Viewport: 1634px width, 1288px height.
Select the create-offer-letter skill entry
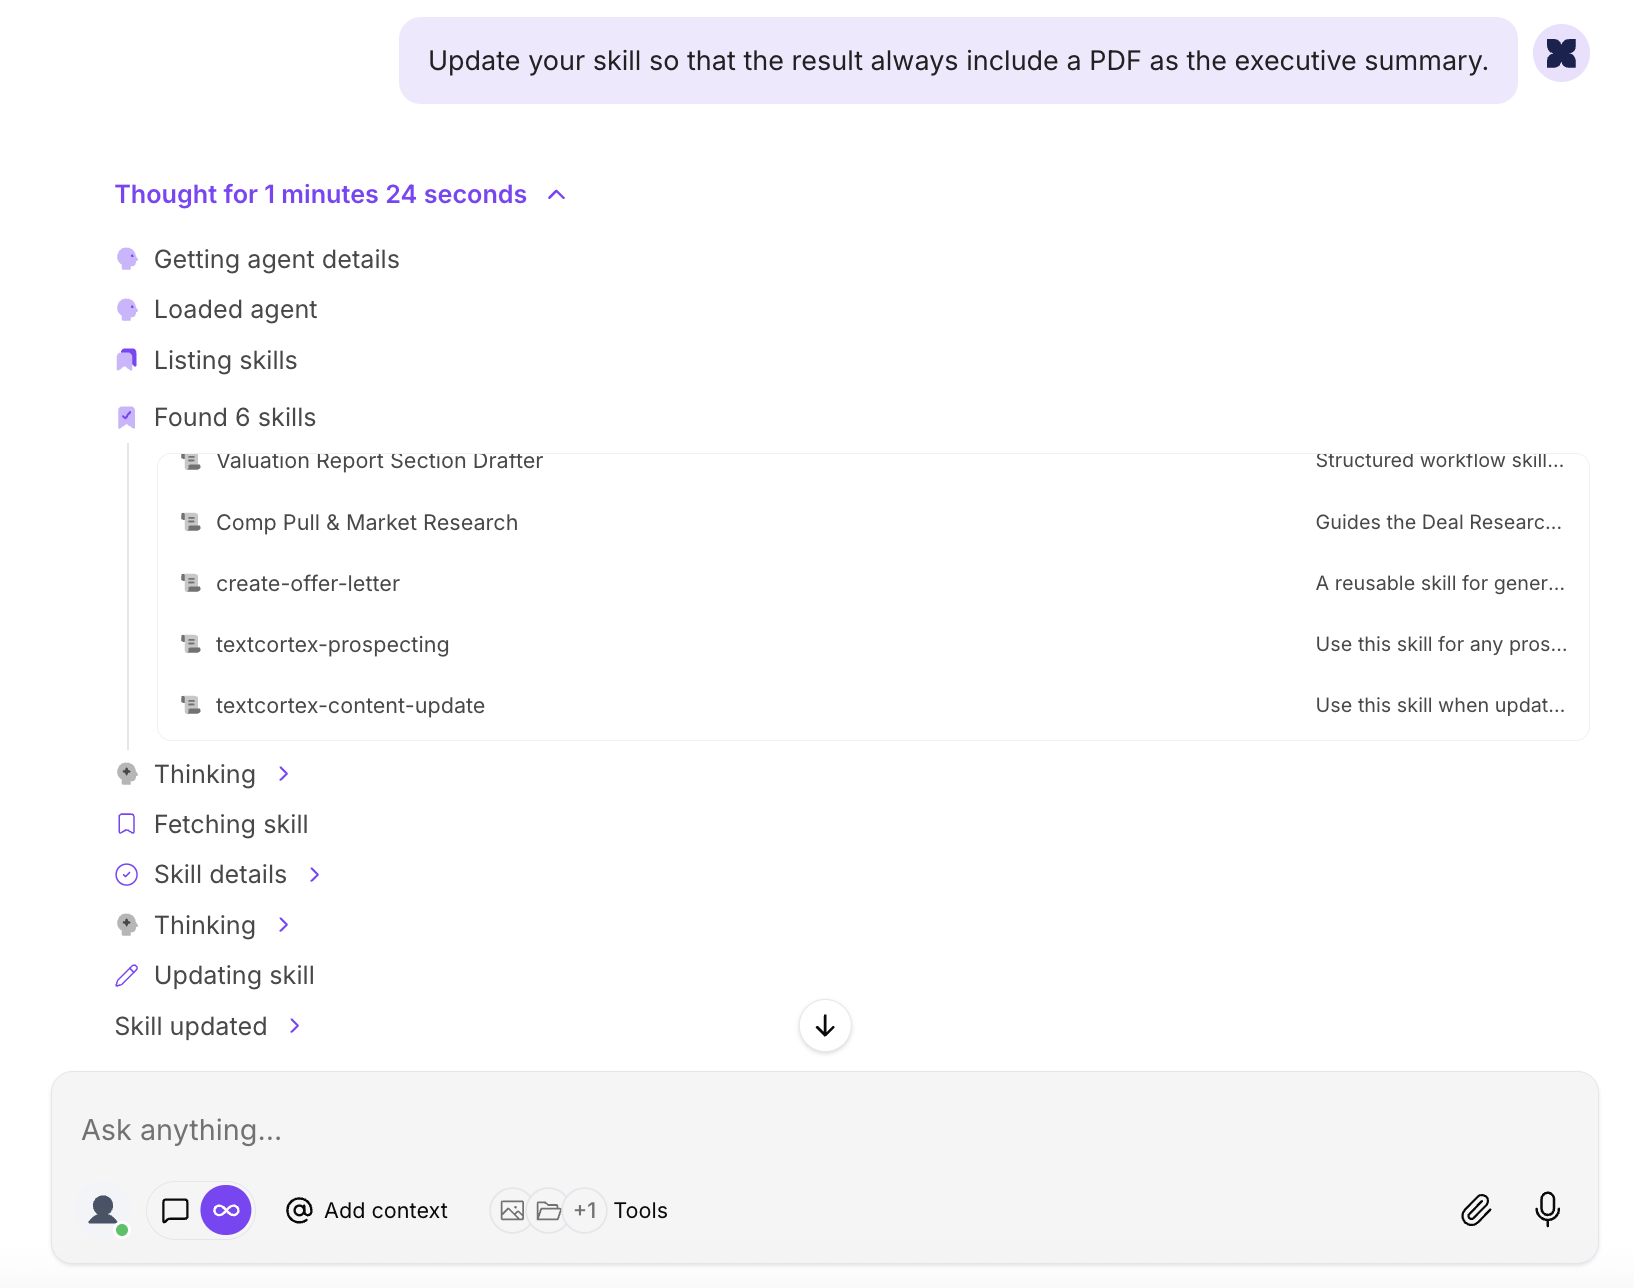[308, 583]
